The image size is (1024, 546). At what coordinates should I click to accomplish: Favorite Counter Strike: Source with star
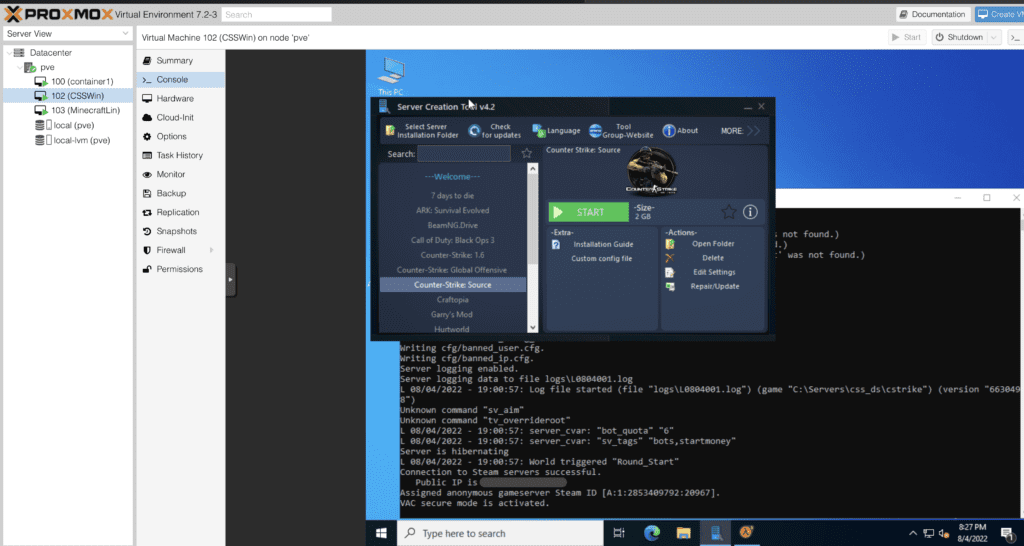729,212
